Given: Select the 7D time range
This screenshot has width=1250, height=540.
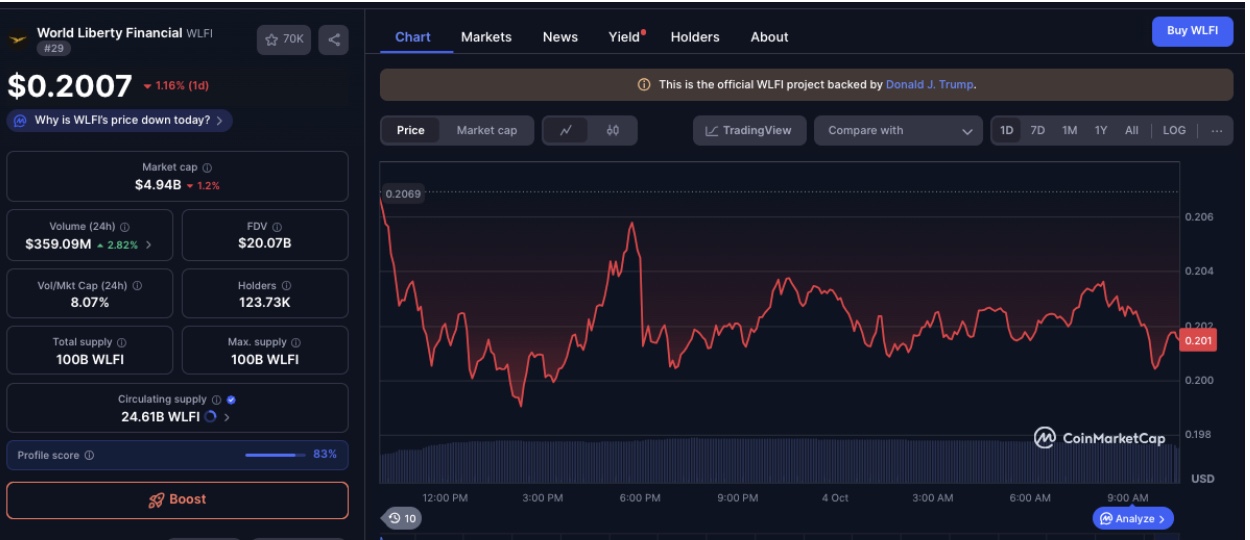Looking at the screenshot, I should click(x=1038, y=131).
